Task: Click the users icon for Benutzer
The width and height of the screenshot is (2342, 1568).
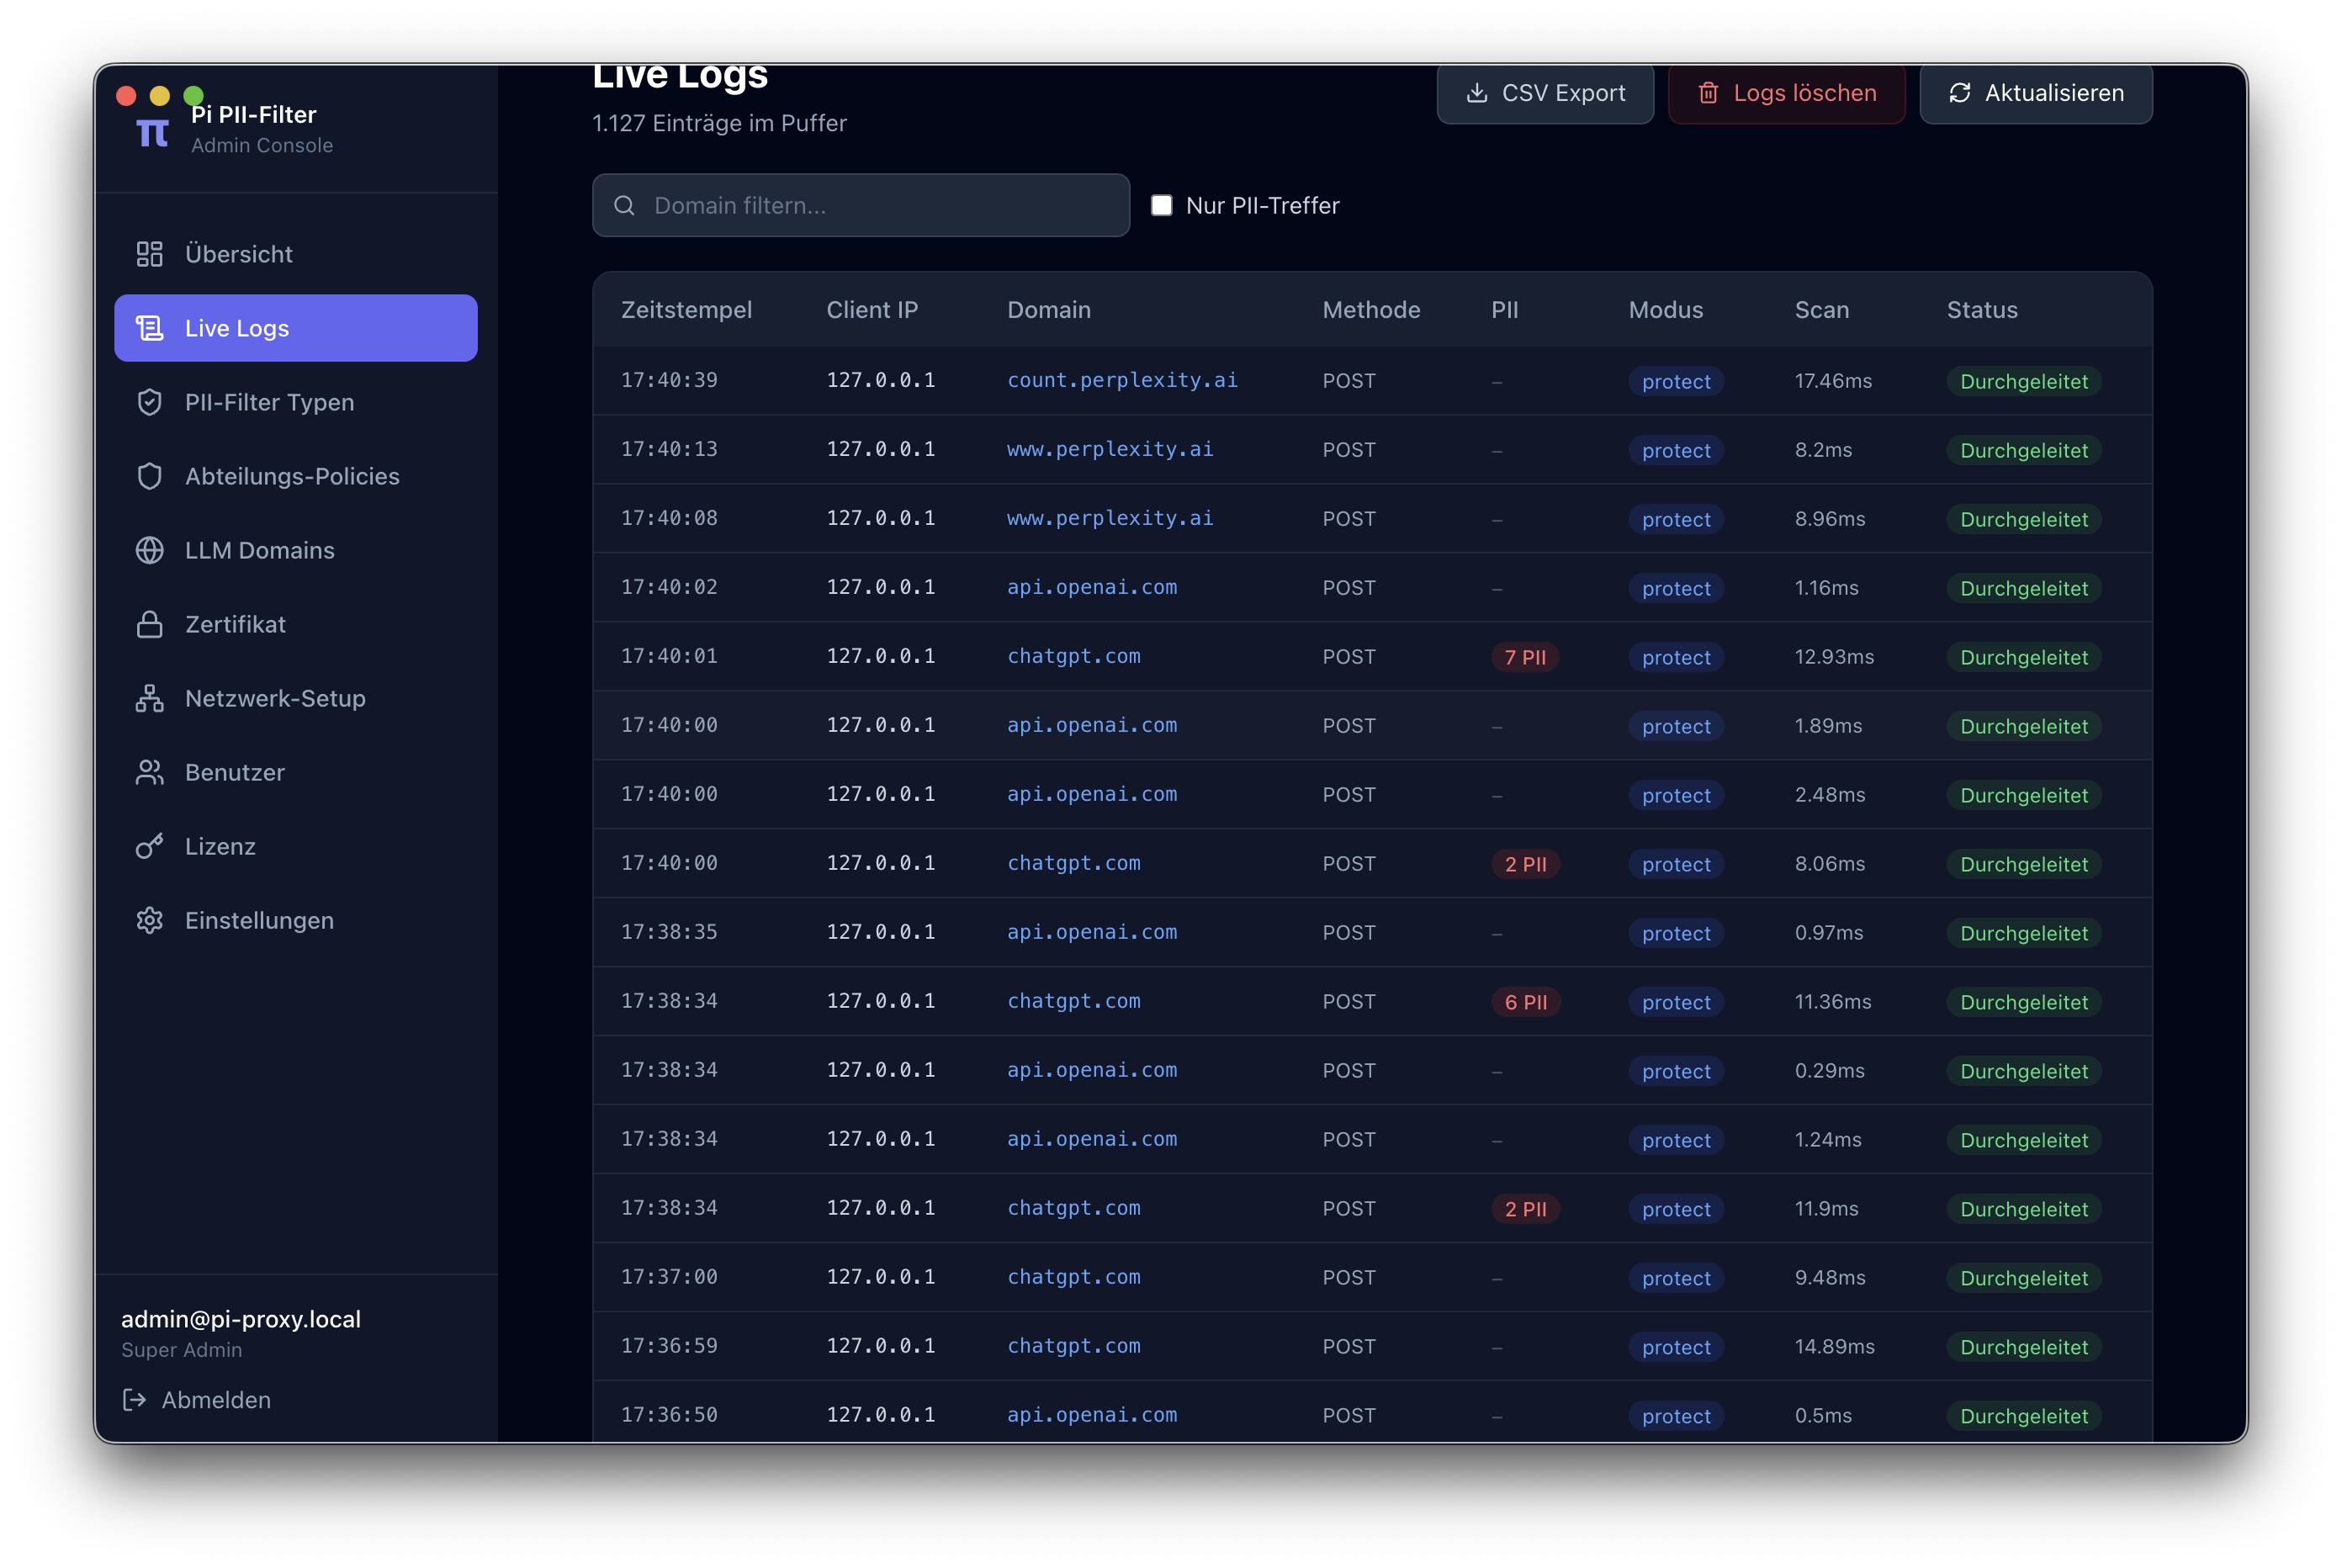Action: [x=149, y=772]
